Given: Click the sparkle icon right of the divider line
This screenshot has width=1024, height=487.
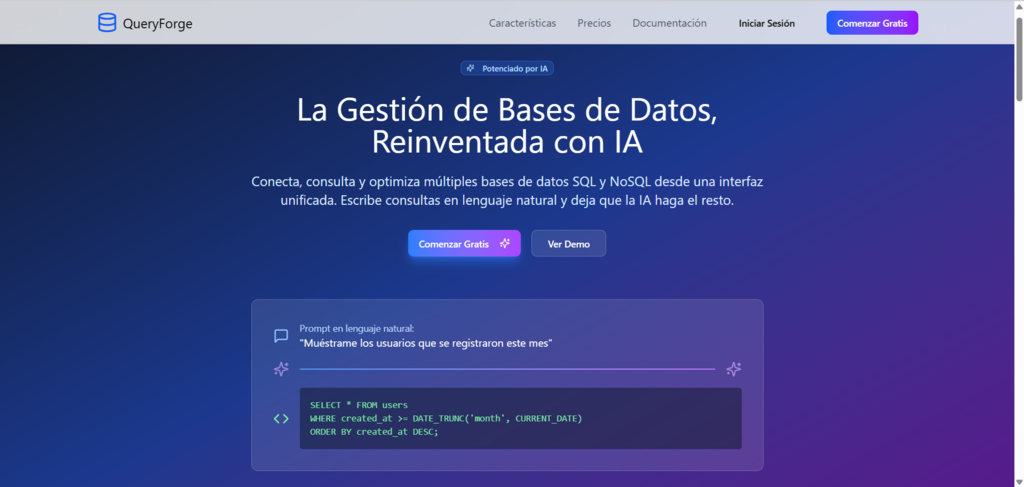Looking at the screenshot, I should click(733, 369).
